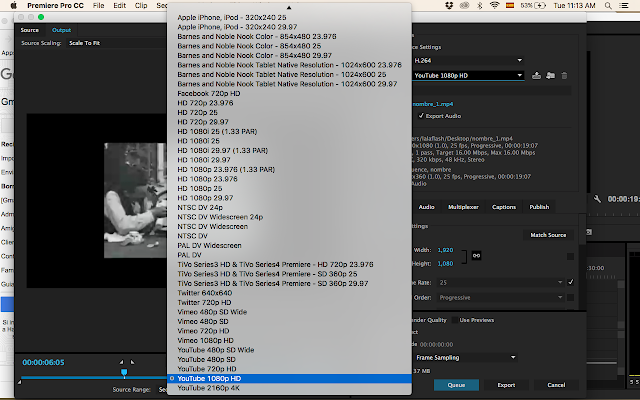This screenshot has width=640, height=400.
Task: Select the Twitter 640x640 preset
Action: point(289,293)
